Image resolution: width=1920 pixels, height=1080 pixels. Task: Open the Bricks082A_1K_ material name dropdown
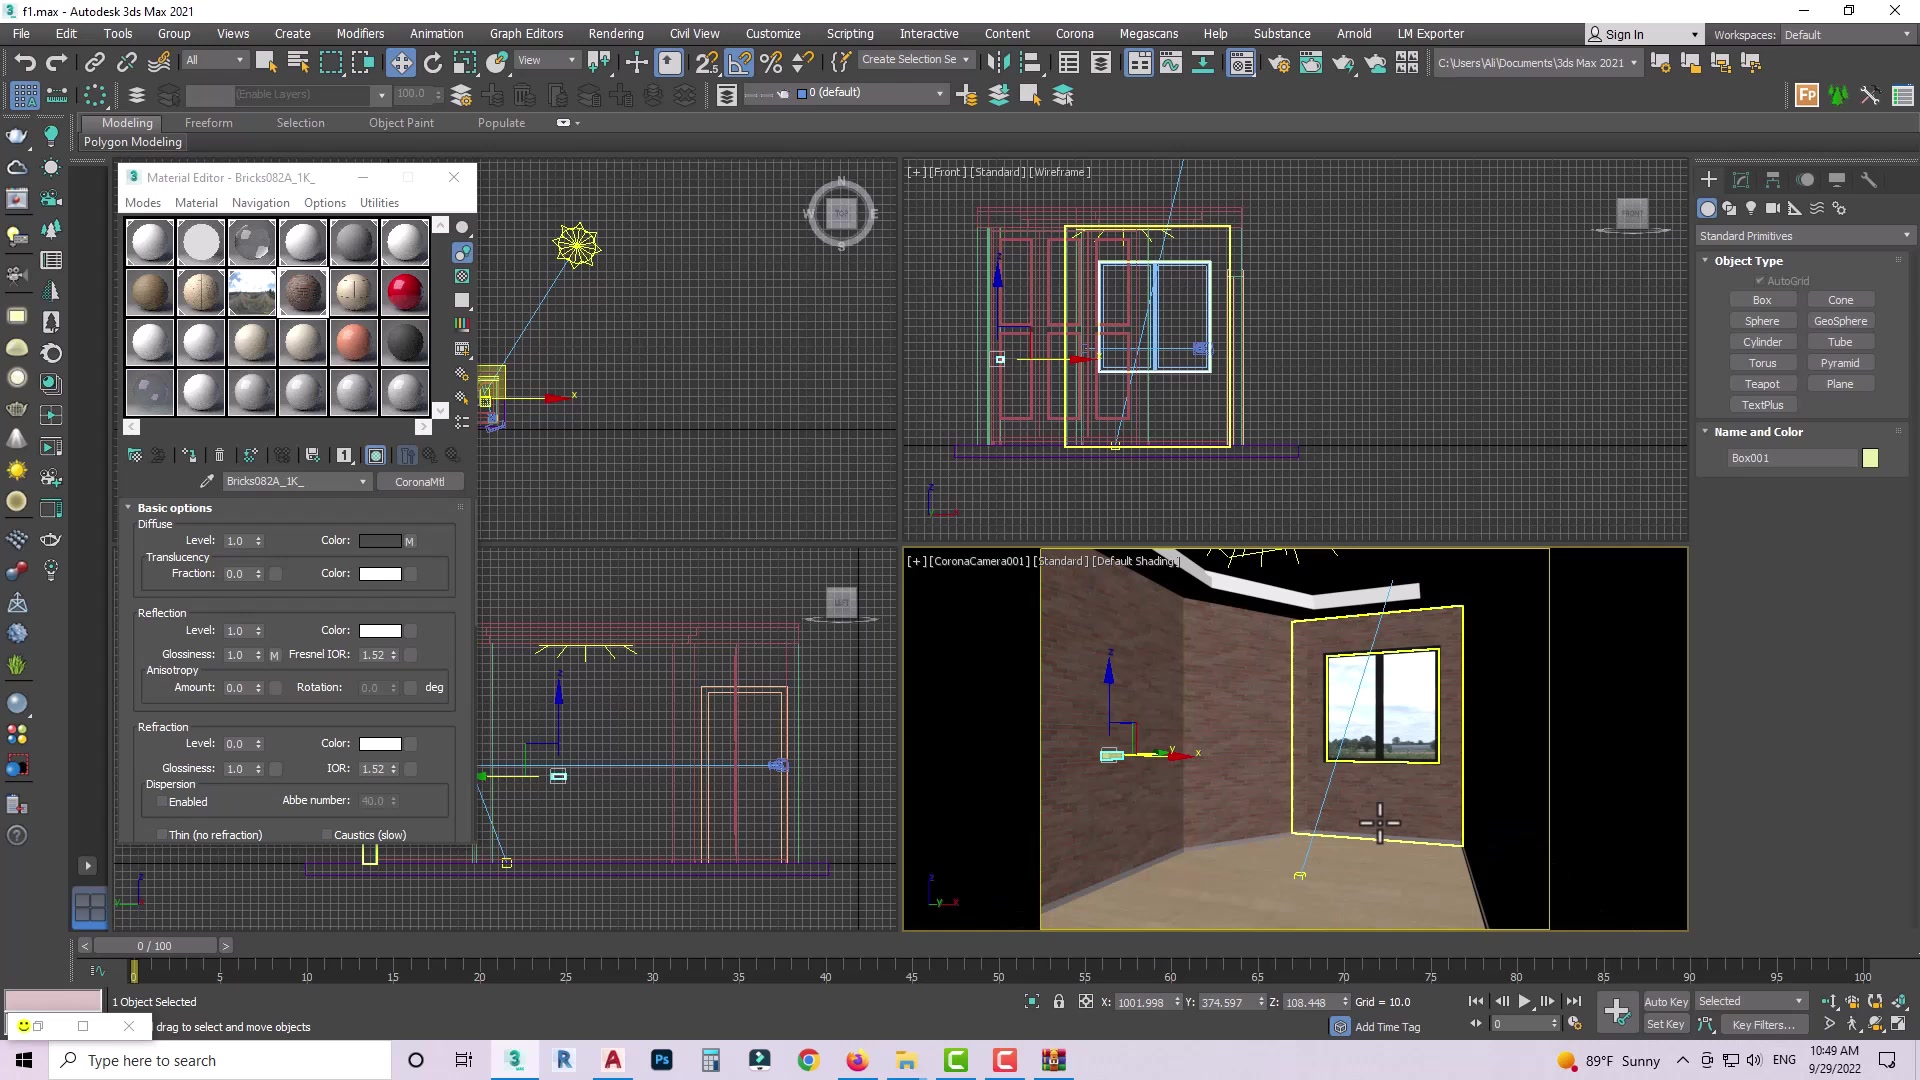point(362,482)
